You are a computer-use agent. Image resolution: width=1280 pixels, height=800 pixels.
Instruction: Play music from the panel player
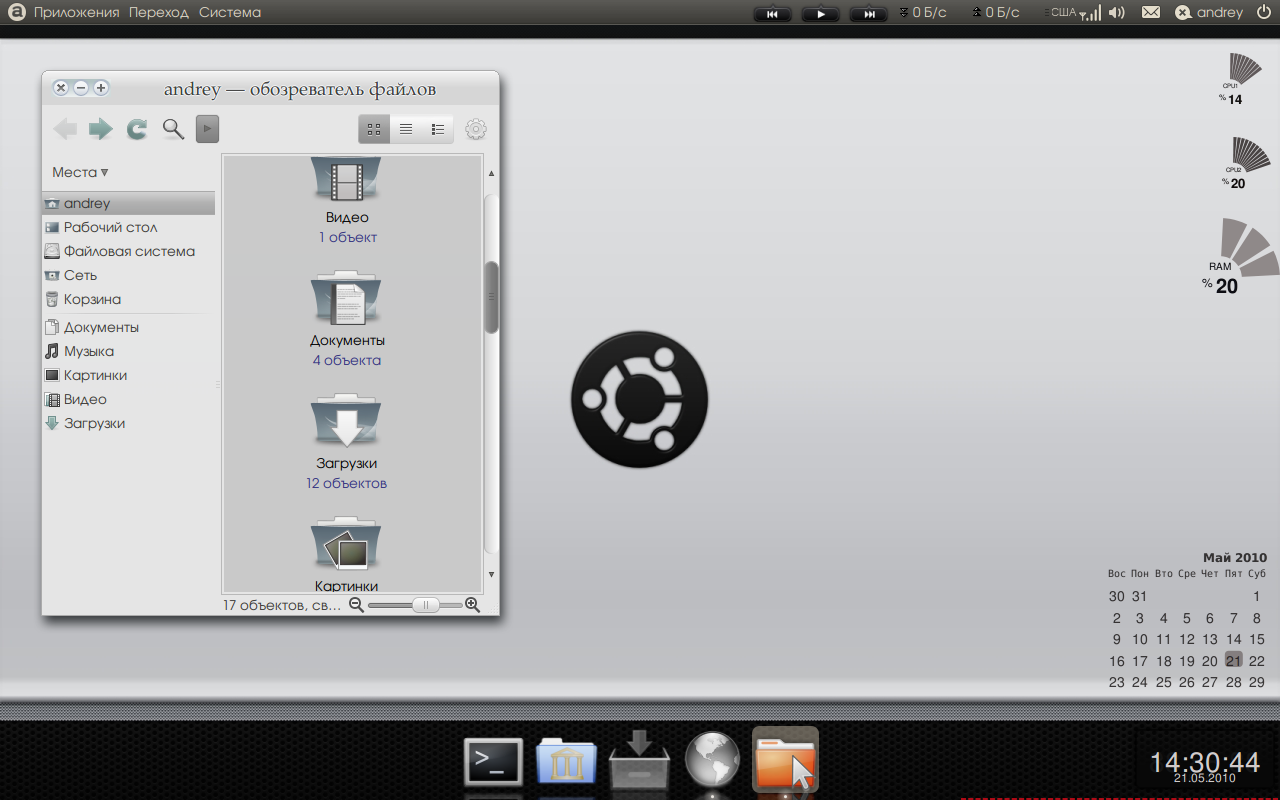pyautogui.click(x=821, y=13)
